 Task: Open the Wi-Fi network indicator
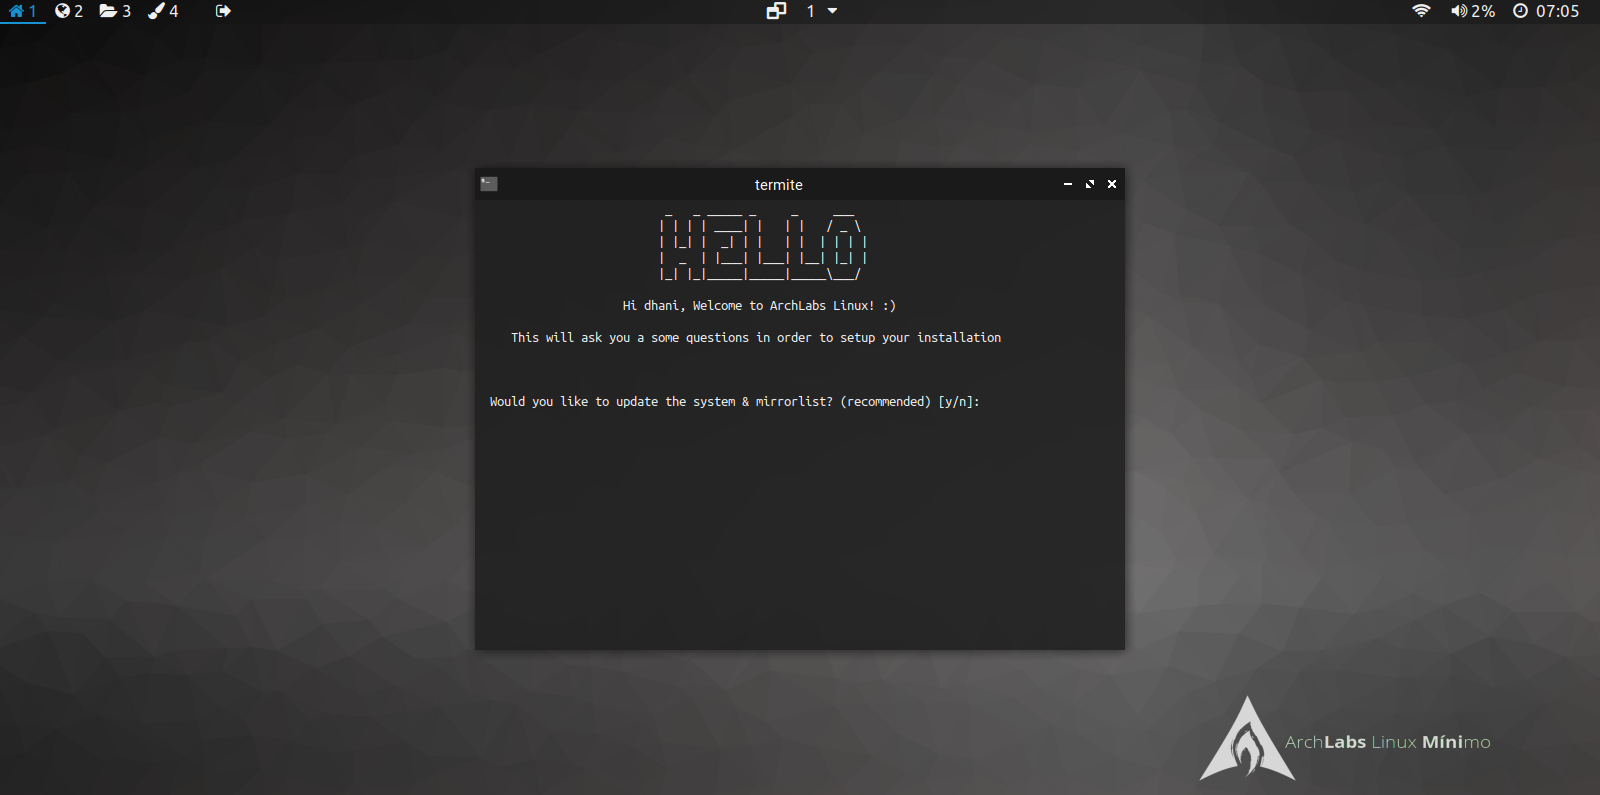point(1421,11)
